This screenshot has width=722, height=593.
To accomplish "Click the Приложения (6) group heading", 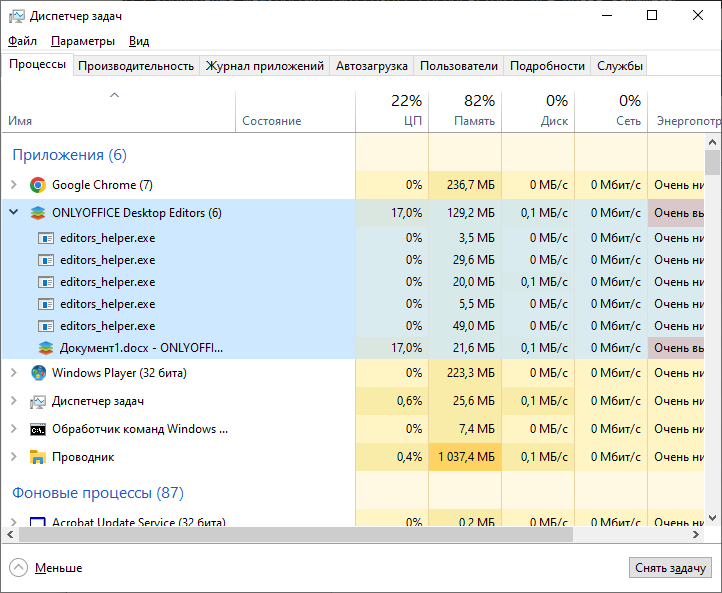I will [70, 155].
